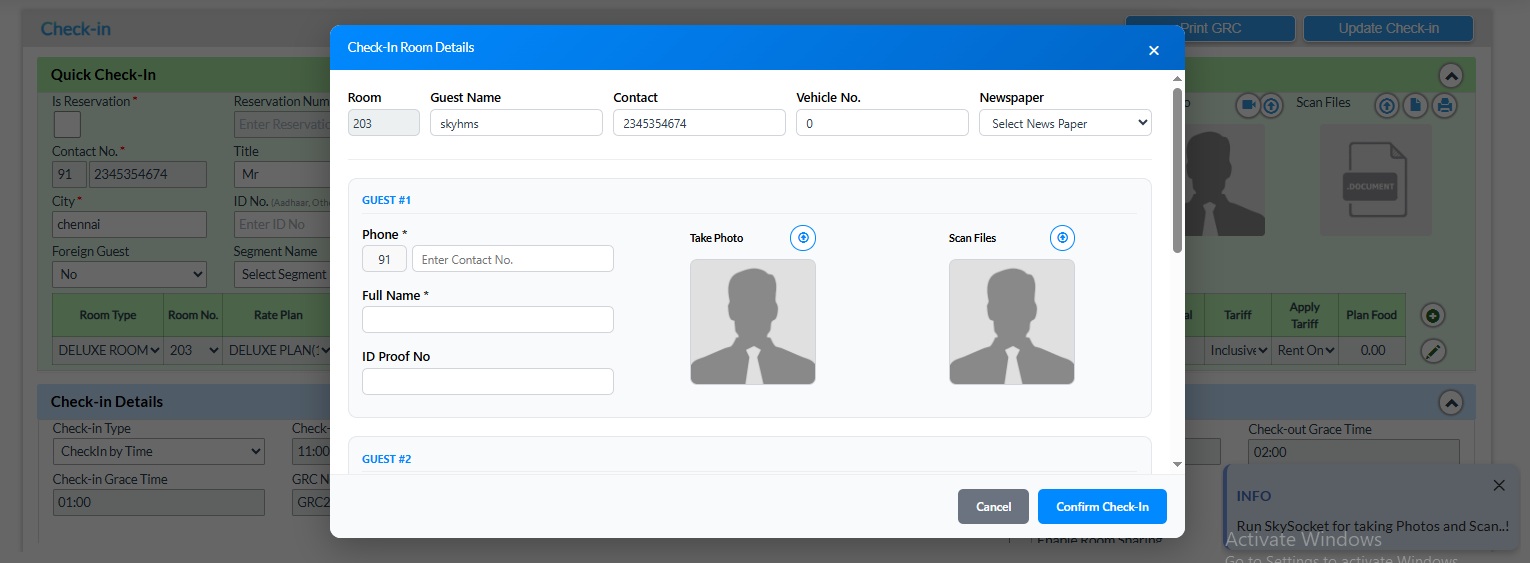Click the Full Name field for Guest #1
This screenshot has width=1530, height=563.
coord(487,320)
